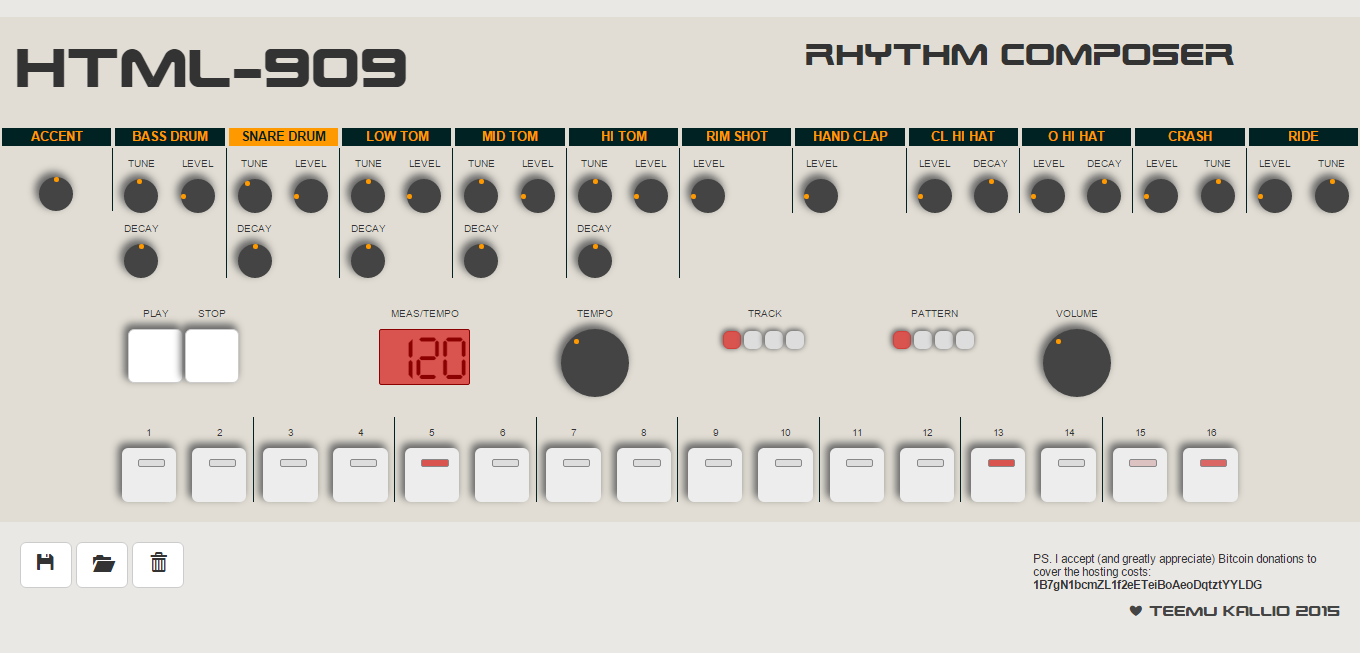This screenshot has width=1360, height=653.
Task: Click the BASS DRUM DECAY knob
Action: point(141,261)
